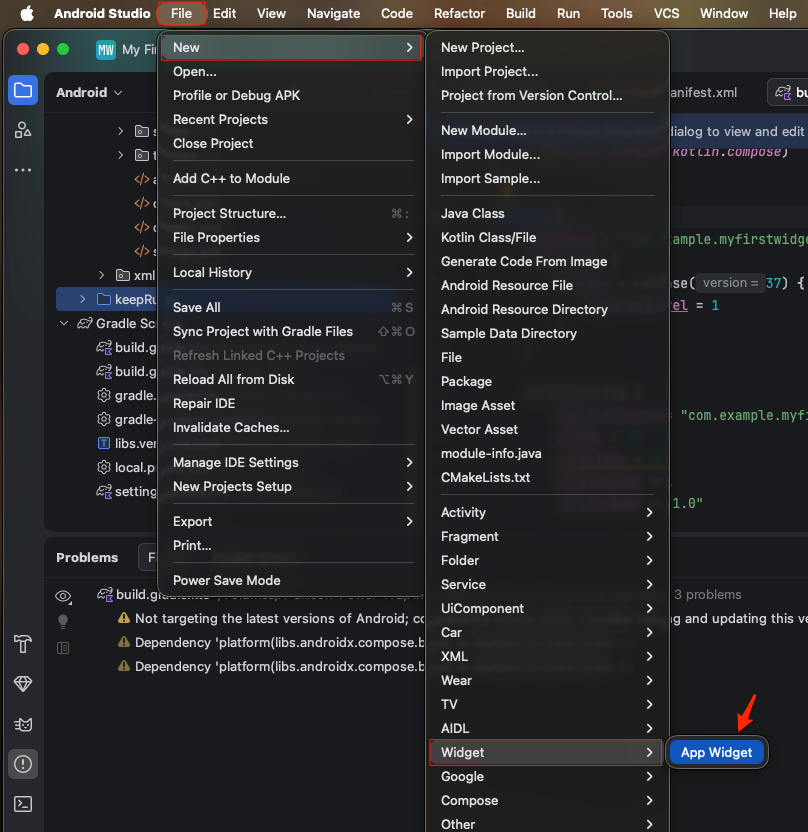Open the Edit menu
This screenshot has width=808, height=832.
click(224, 13)
